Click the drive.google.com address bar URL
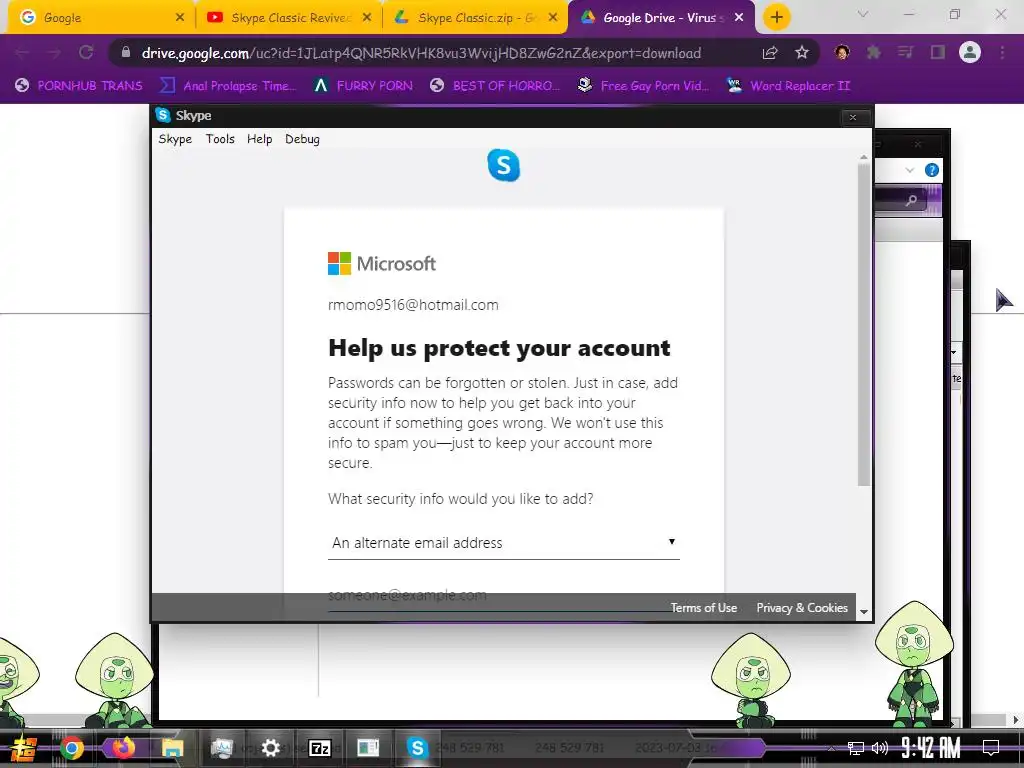Image resolution: width=1024 pixels, height=768 pixels. 421,53
